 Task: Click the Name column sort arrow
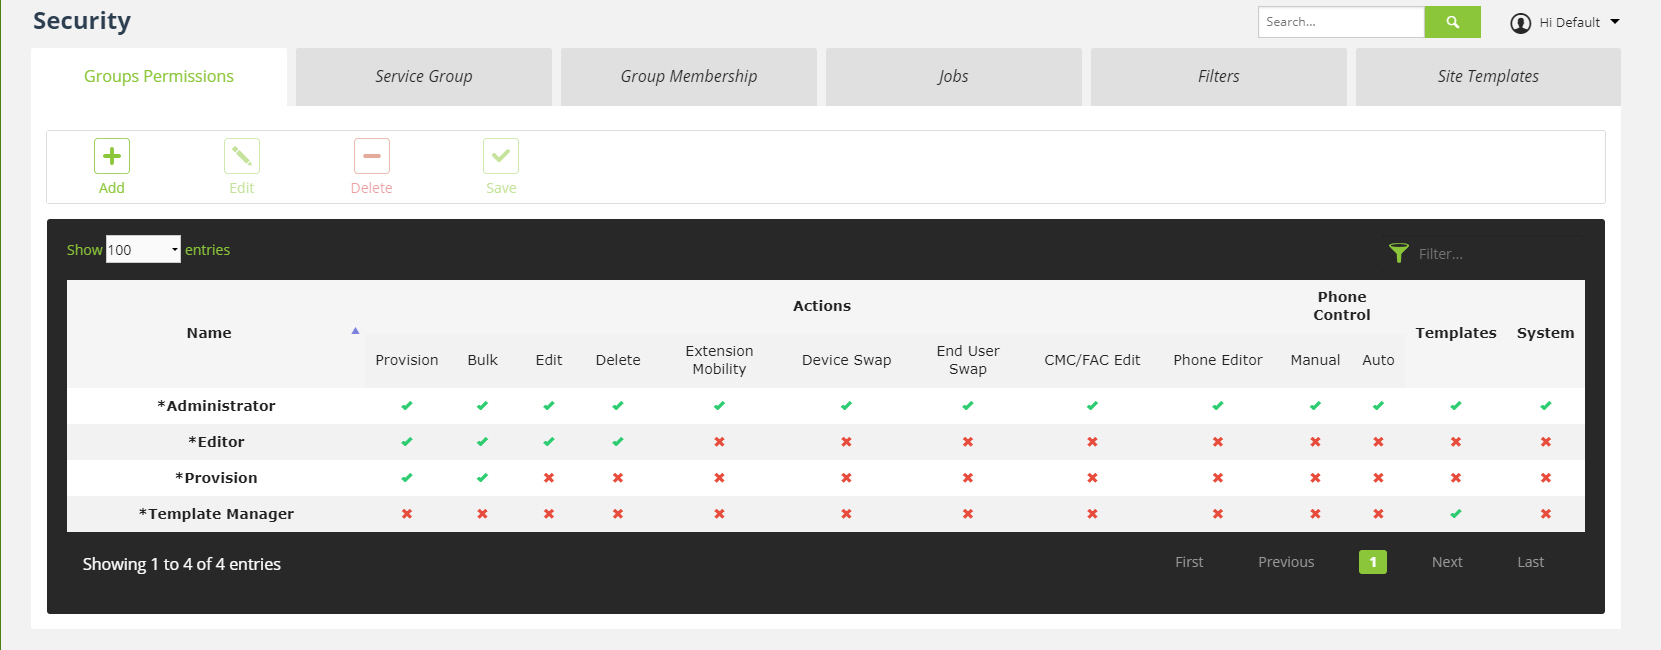[x=355, y=331]
